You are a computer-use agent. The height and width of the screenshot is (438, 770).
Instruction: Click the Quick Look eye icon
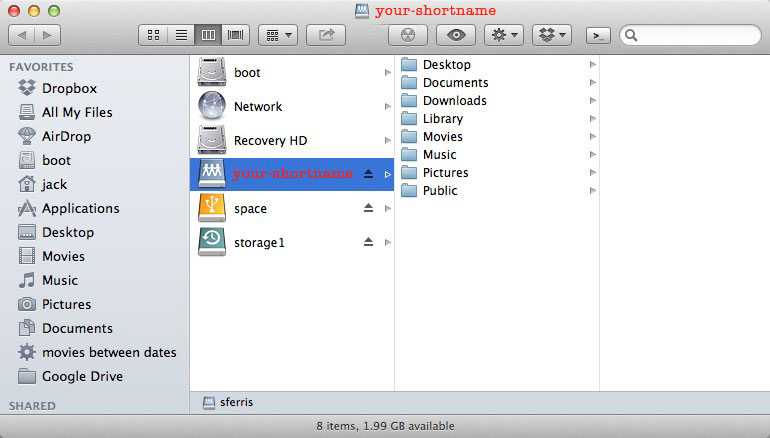pyautogui.click(x=456, y=35)
